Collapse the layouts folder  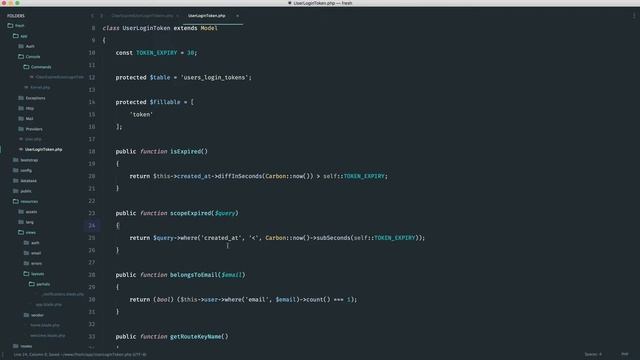click(x=26, y=273)
